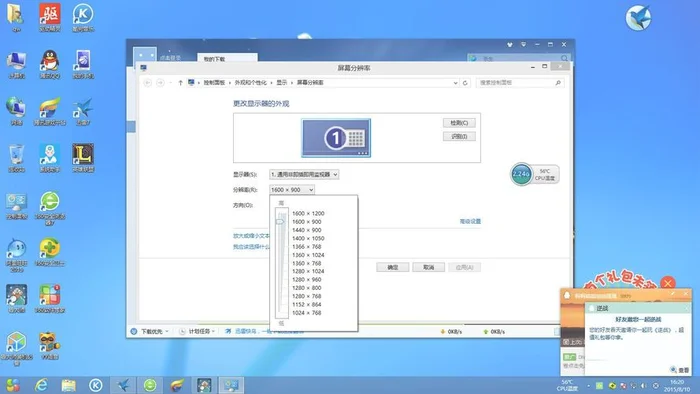Click the Control Panel breadcrumb in address bar
Viewport: 700px width, 394px height.
[214, 83]
